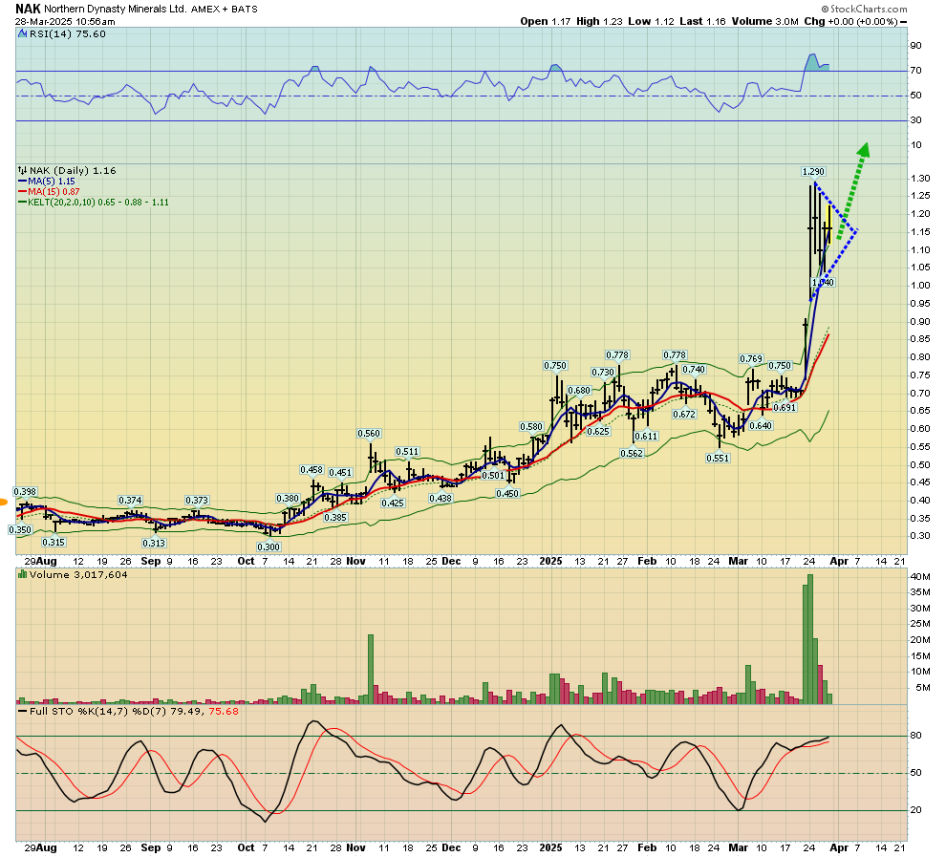Image resolution: width=946 pixels, height=857 pixels.
Task: Click the 1.290 peak price label
Action: [813, 172]
